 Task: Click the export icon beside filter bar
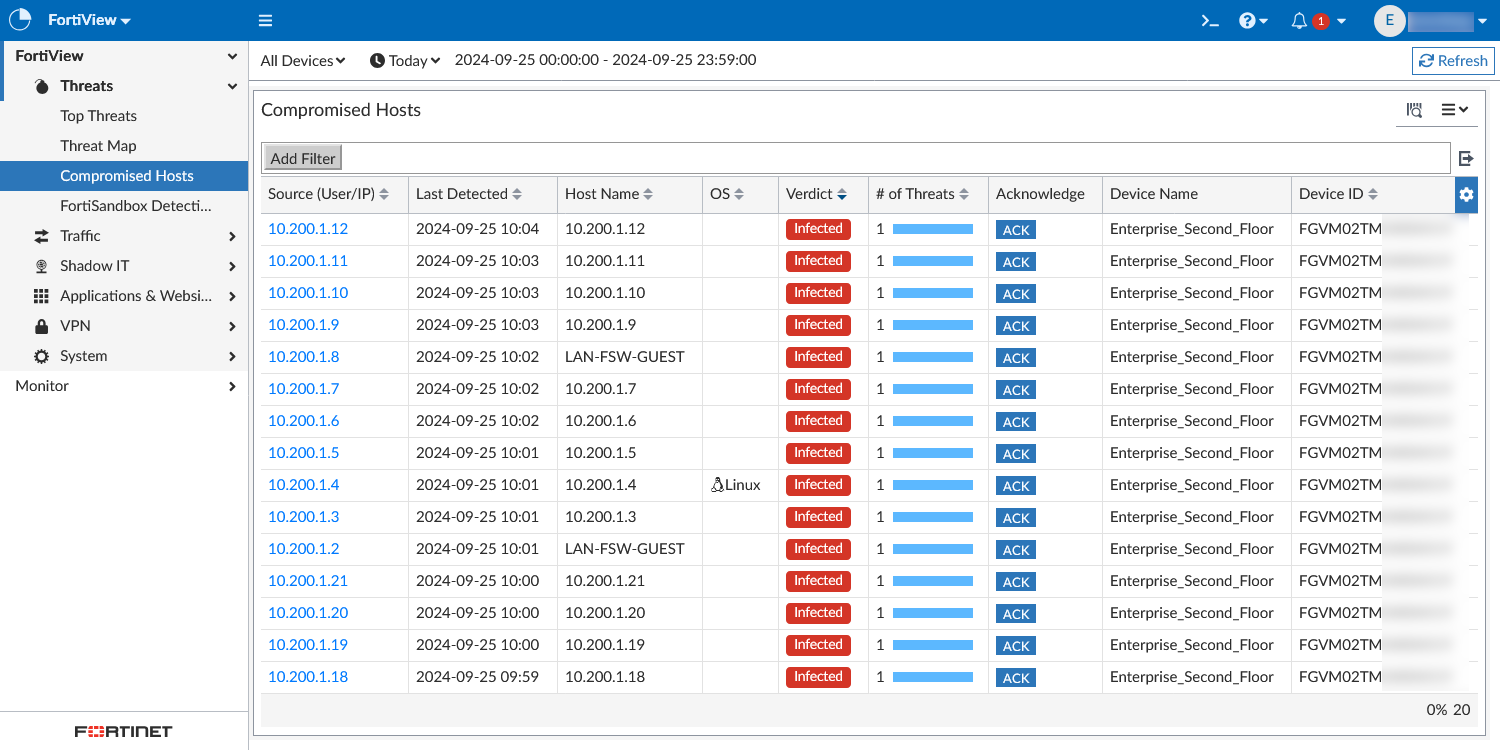coord(1466,158)
